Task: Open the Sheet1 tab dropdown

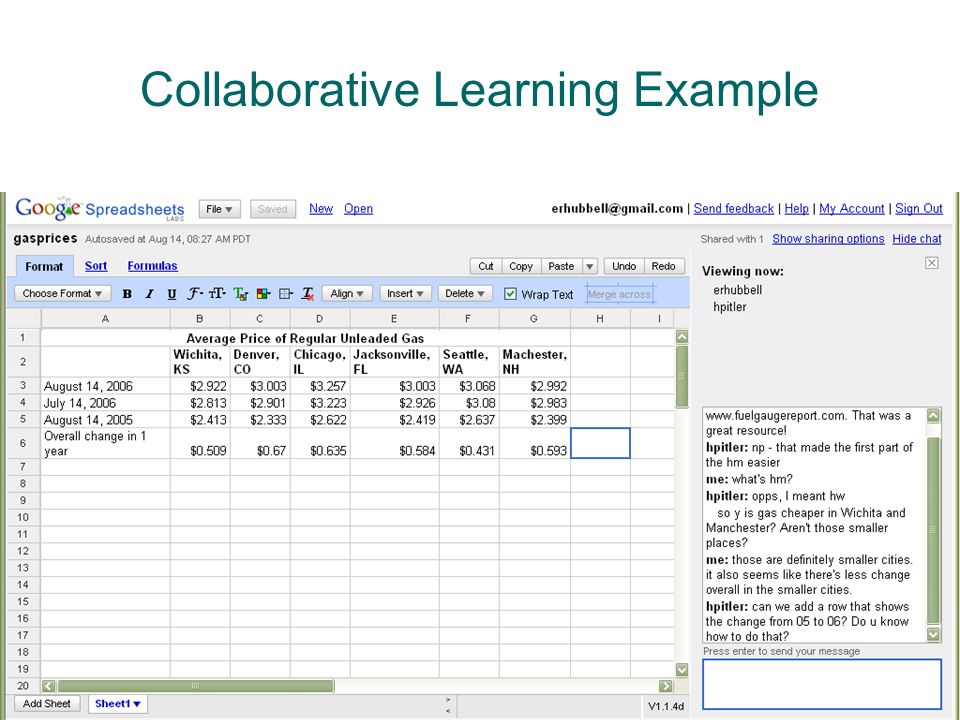Action: tap(118, 704)
